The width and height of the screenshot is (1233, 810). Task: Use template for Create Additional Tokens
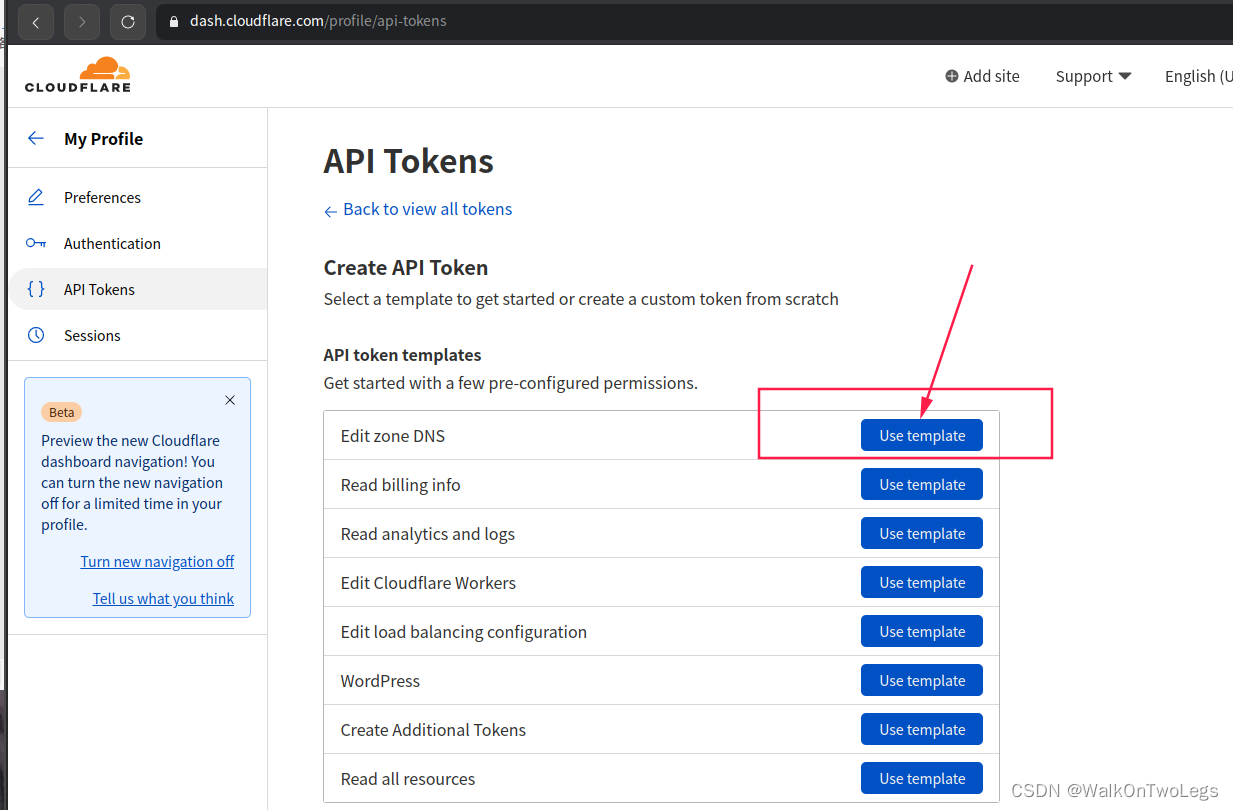pos(922,729)
